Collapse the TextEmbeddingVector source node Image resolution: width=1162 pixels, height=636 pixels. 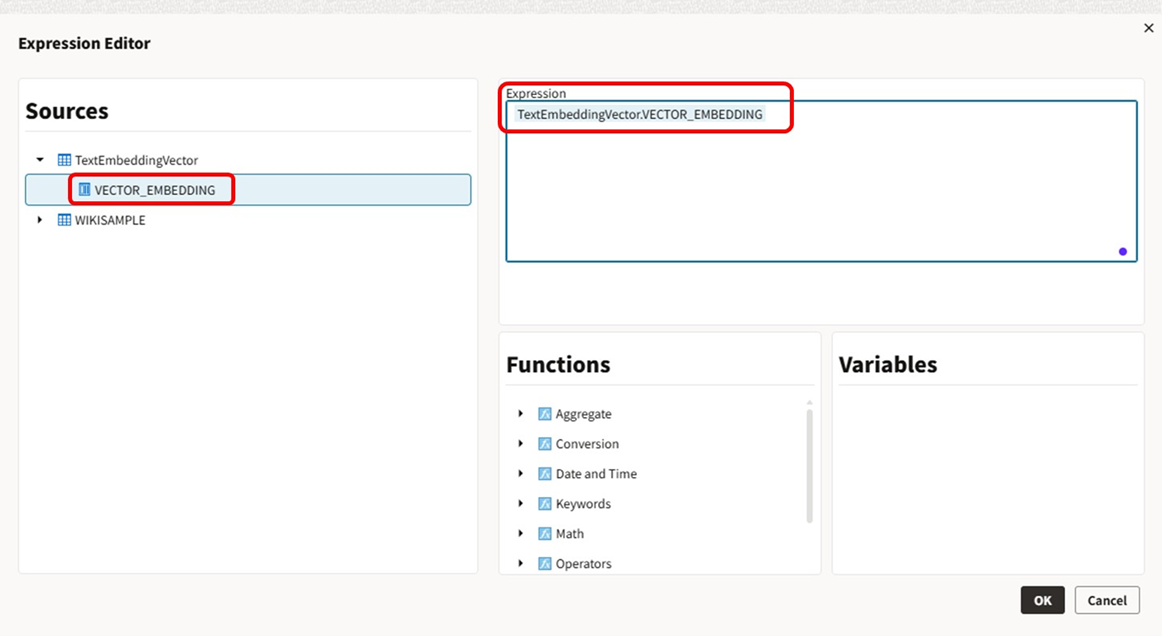(x=40, y=159)
